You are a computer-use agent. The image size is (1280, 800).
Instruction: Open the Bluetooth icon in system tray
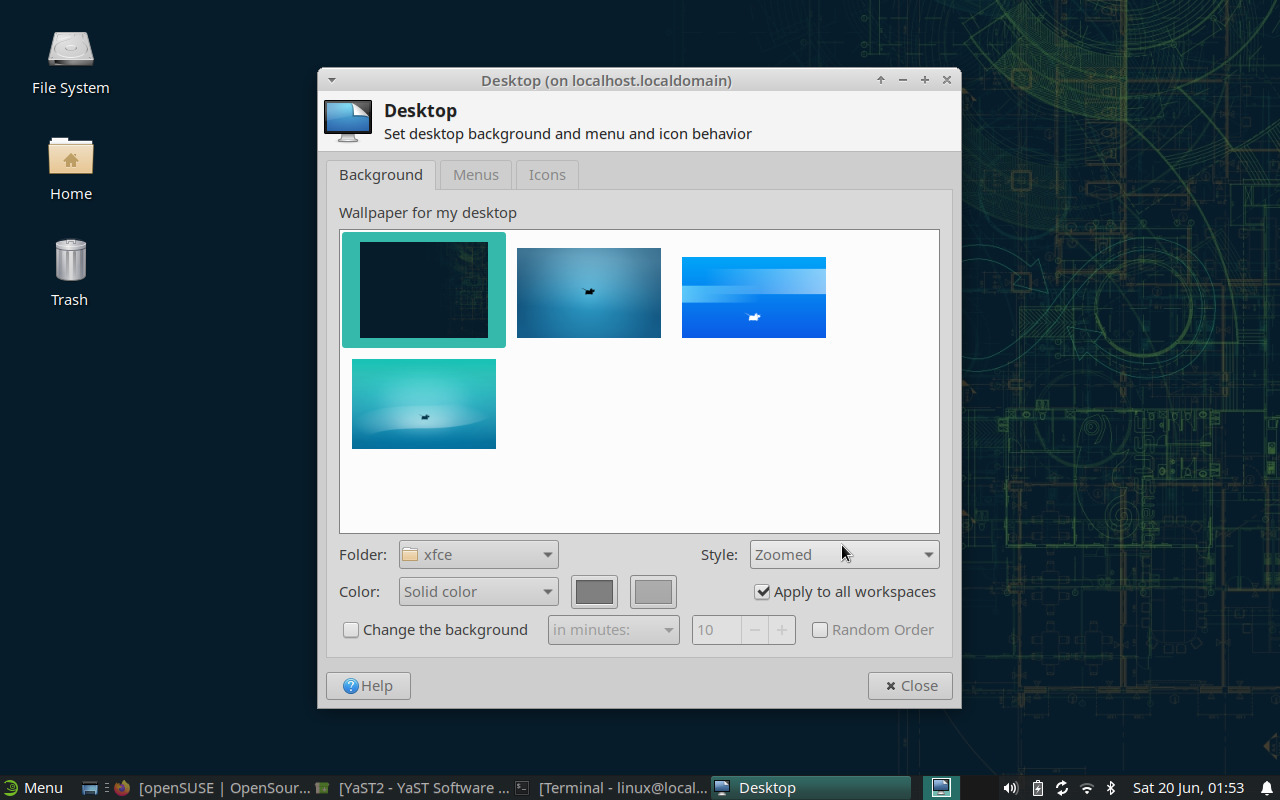[x=1111, y=787]
